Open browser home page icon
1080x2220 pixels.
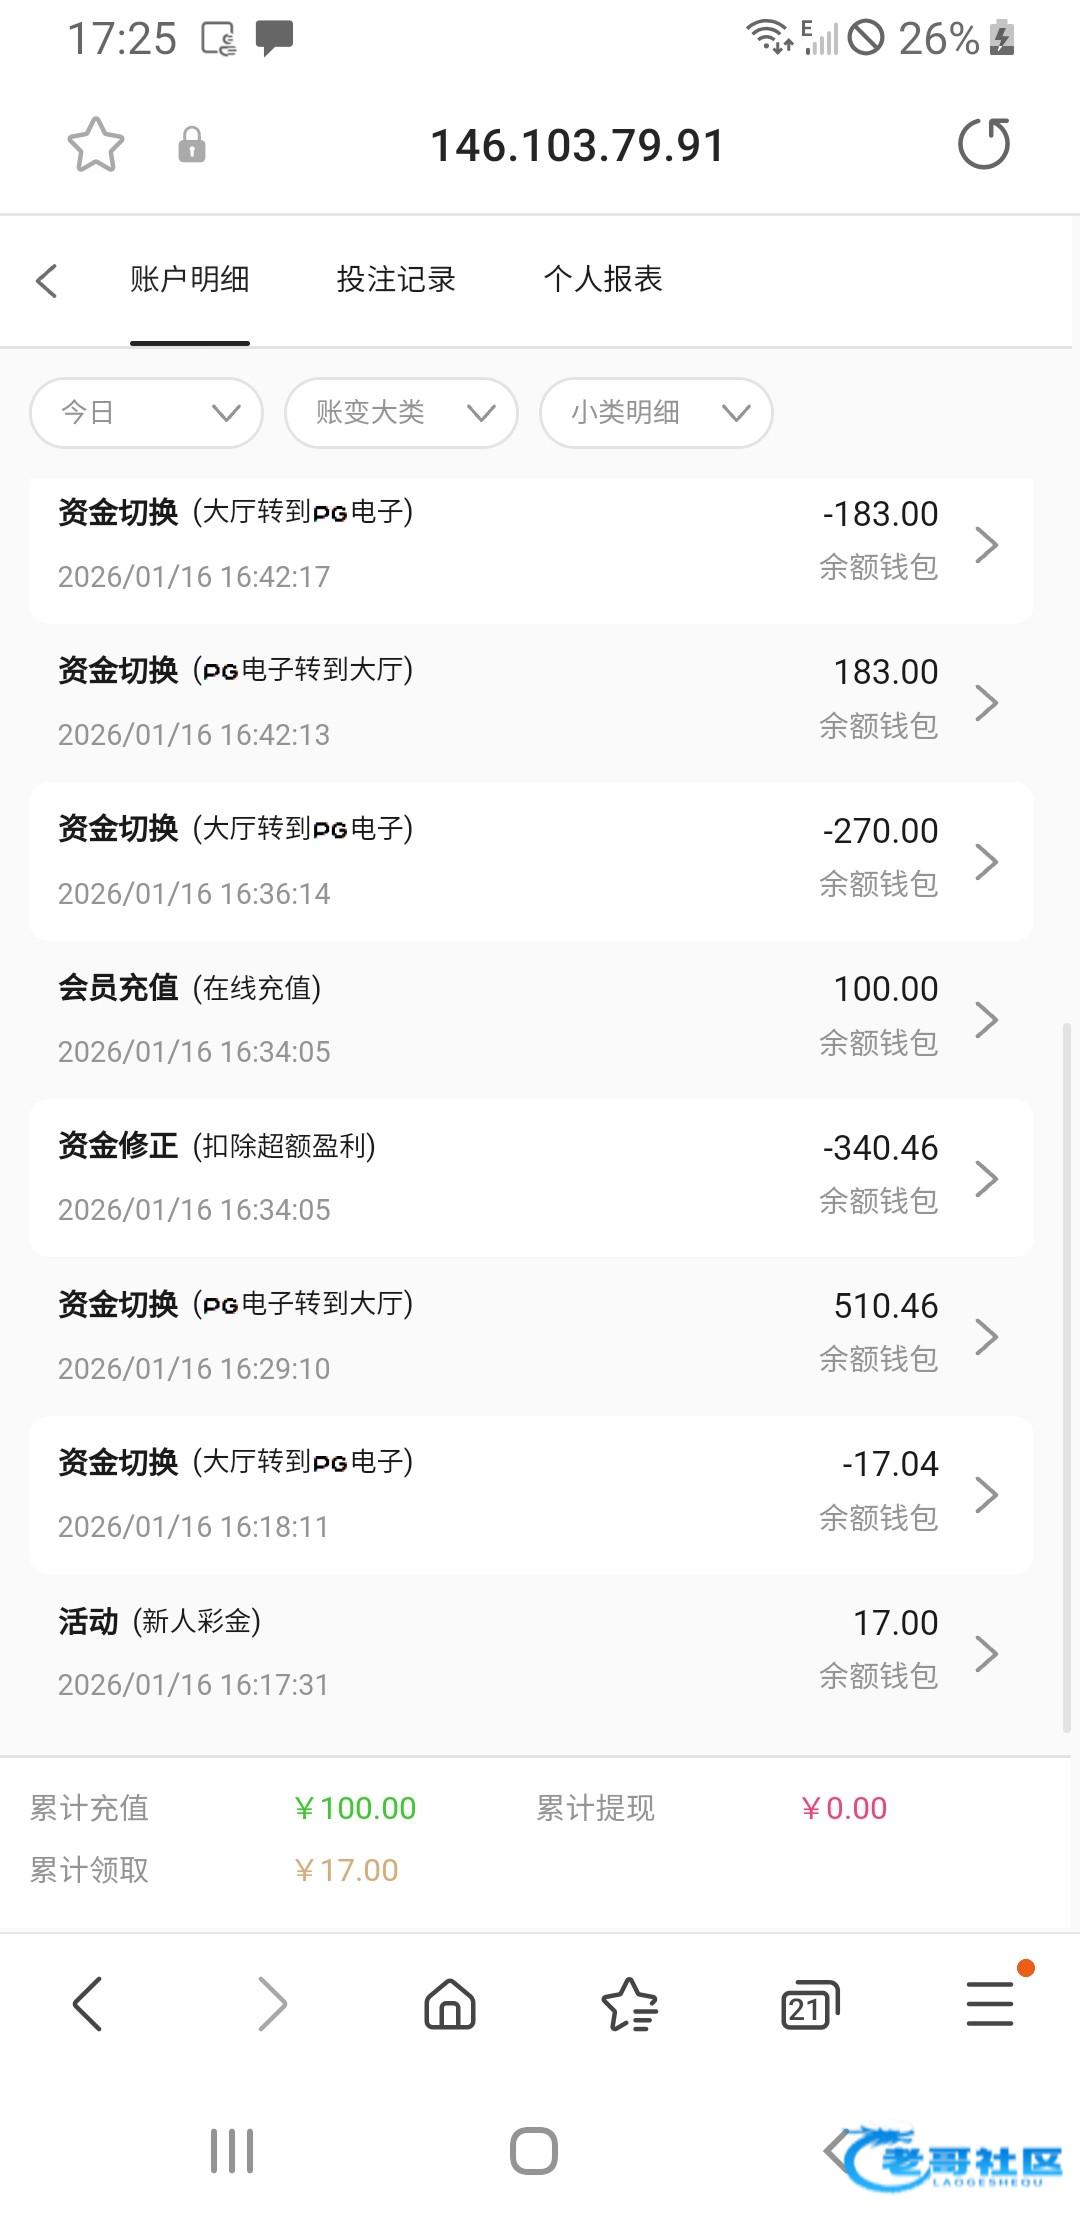click(450, 2004)
